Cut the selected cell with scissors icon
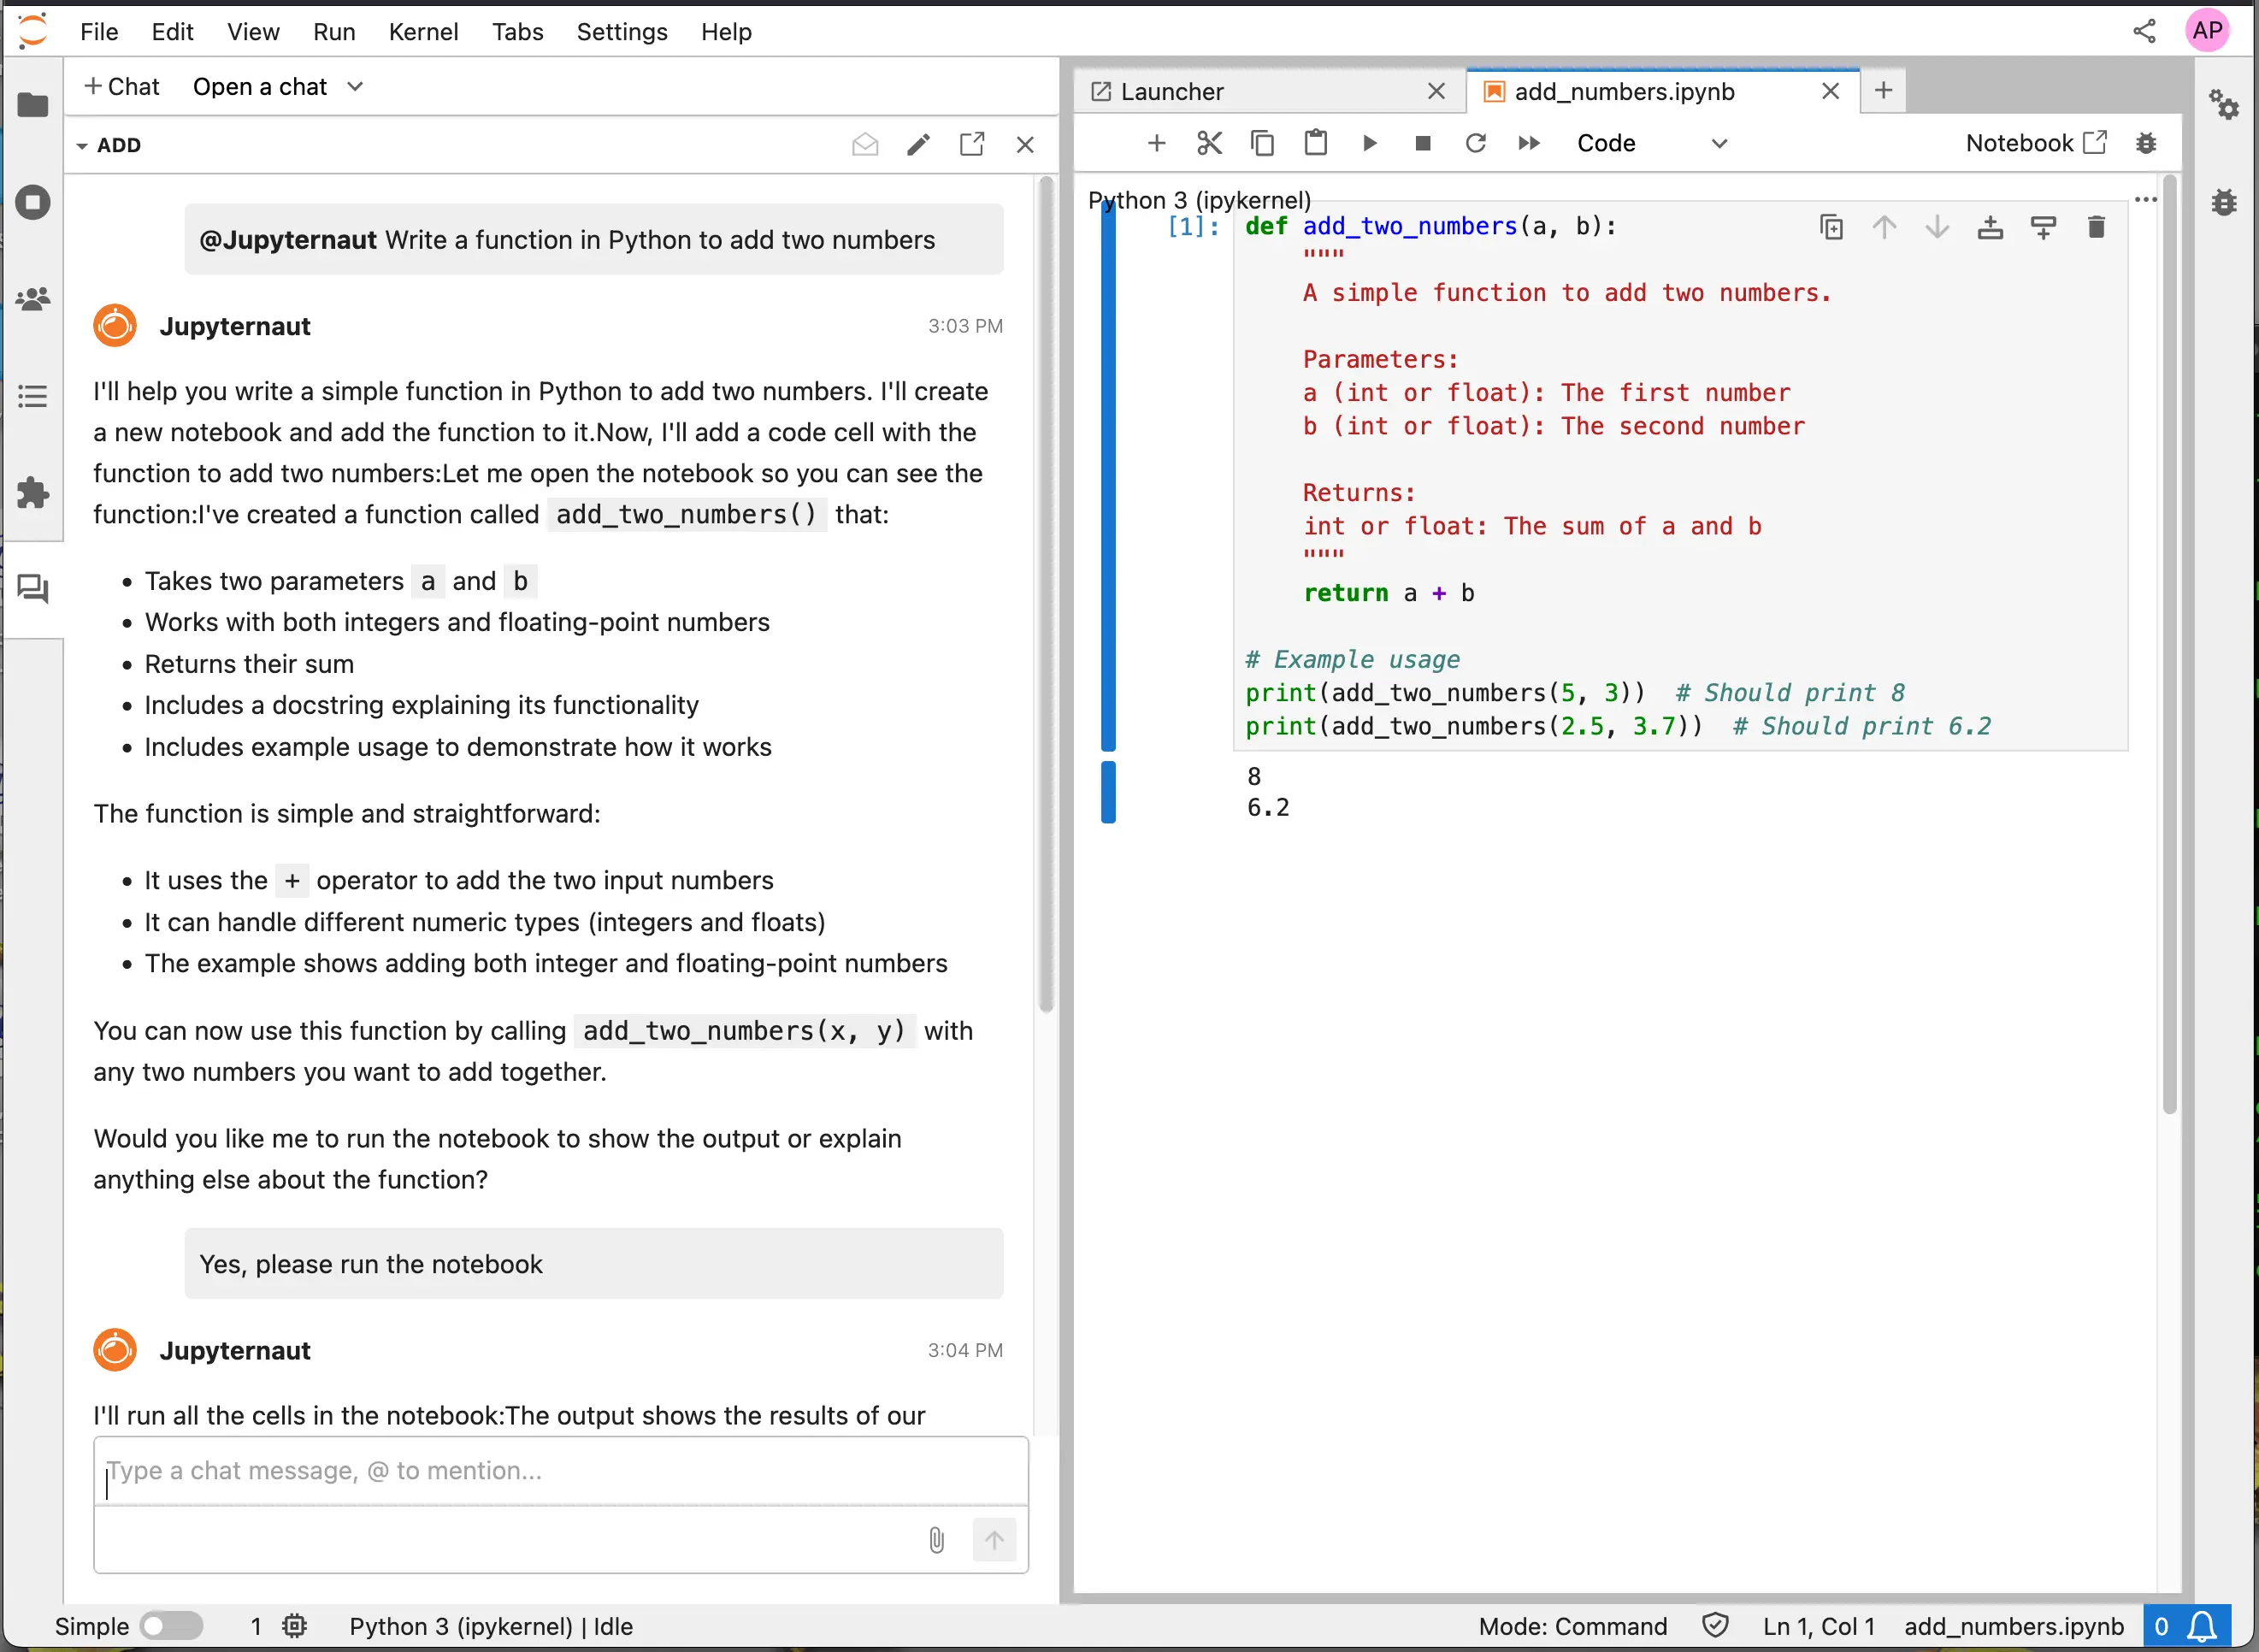The image size is (2259, 1652). pyautogui.click(x=1209, y=143)
